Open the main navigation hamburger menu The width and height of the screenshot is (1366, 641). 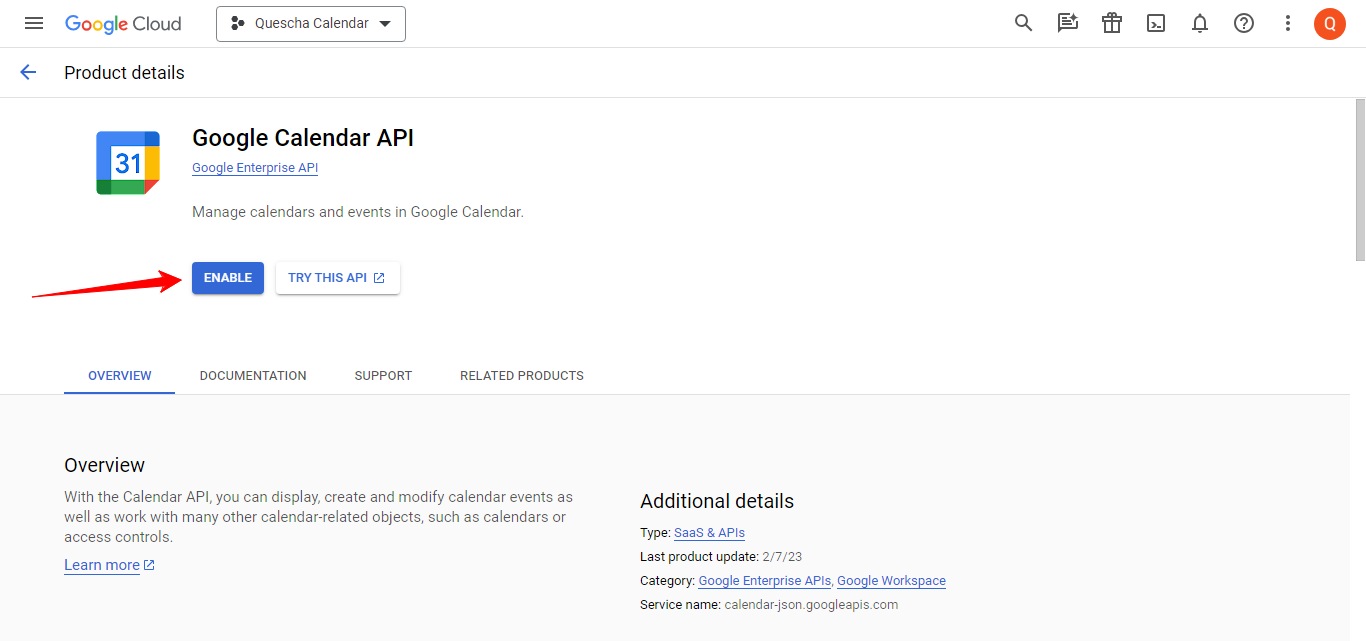(34, 23)
